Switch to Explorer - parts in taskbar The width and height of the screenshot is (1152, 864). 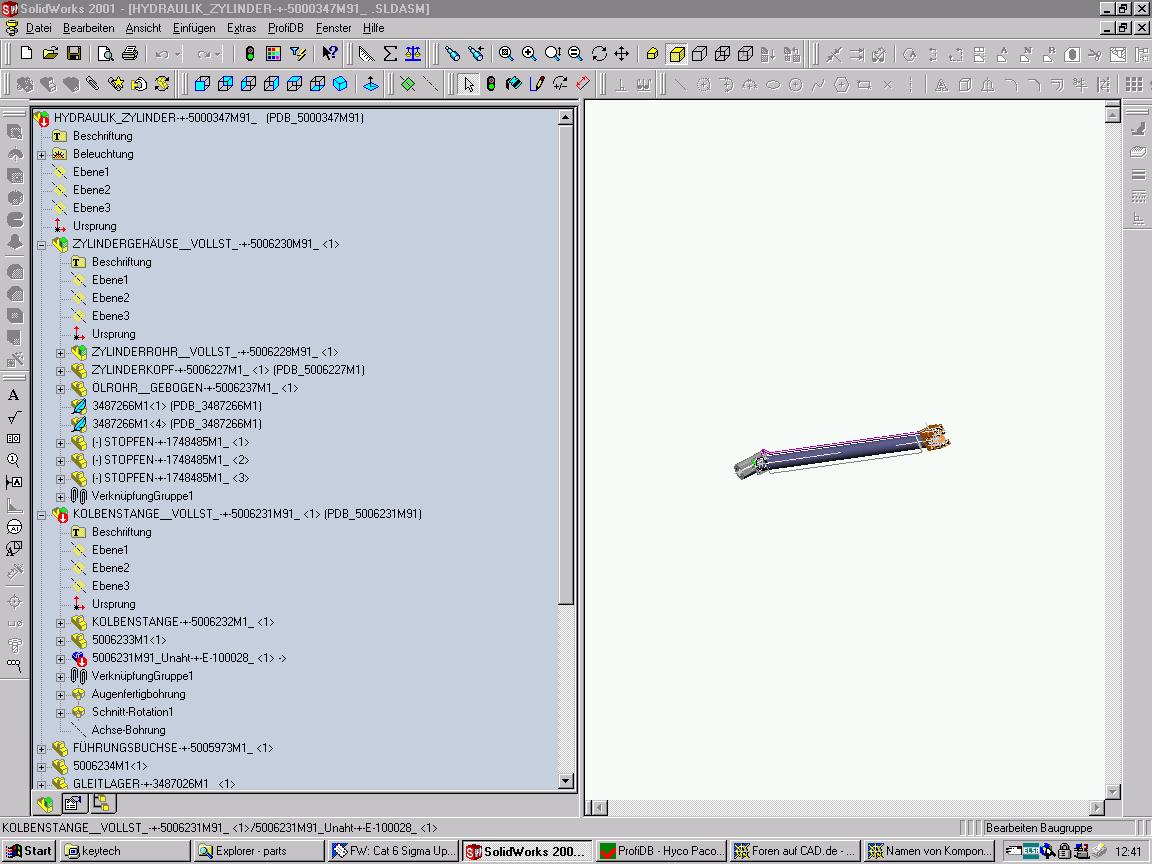(x=257, y=851)
